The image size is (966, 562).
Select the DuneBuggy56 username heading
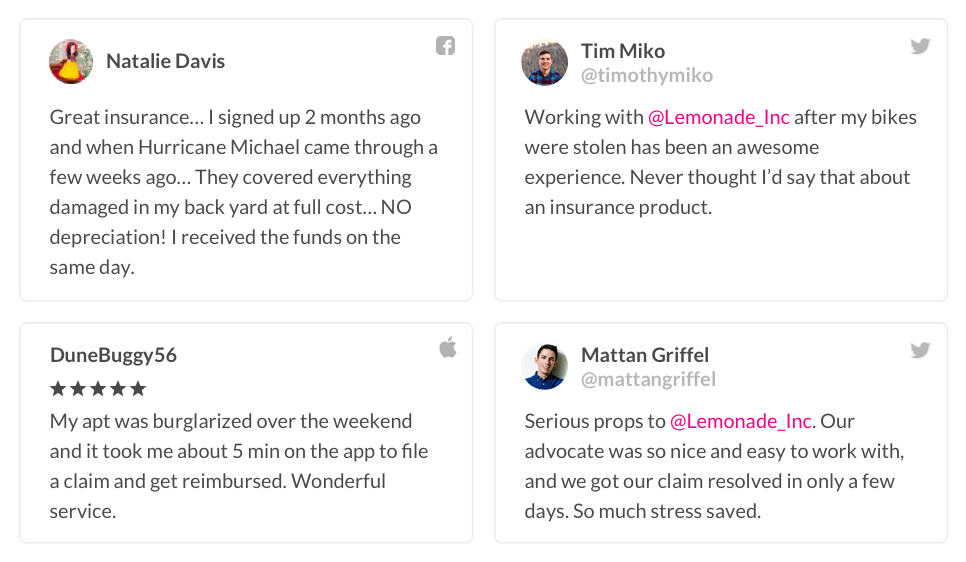[113, 356]
